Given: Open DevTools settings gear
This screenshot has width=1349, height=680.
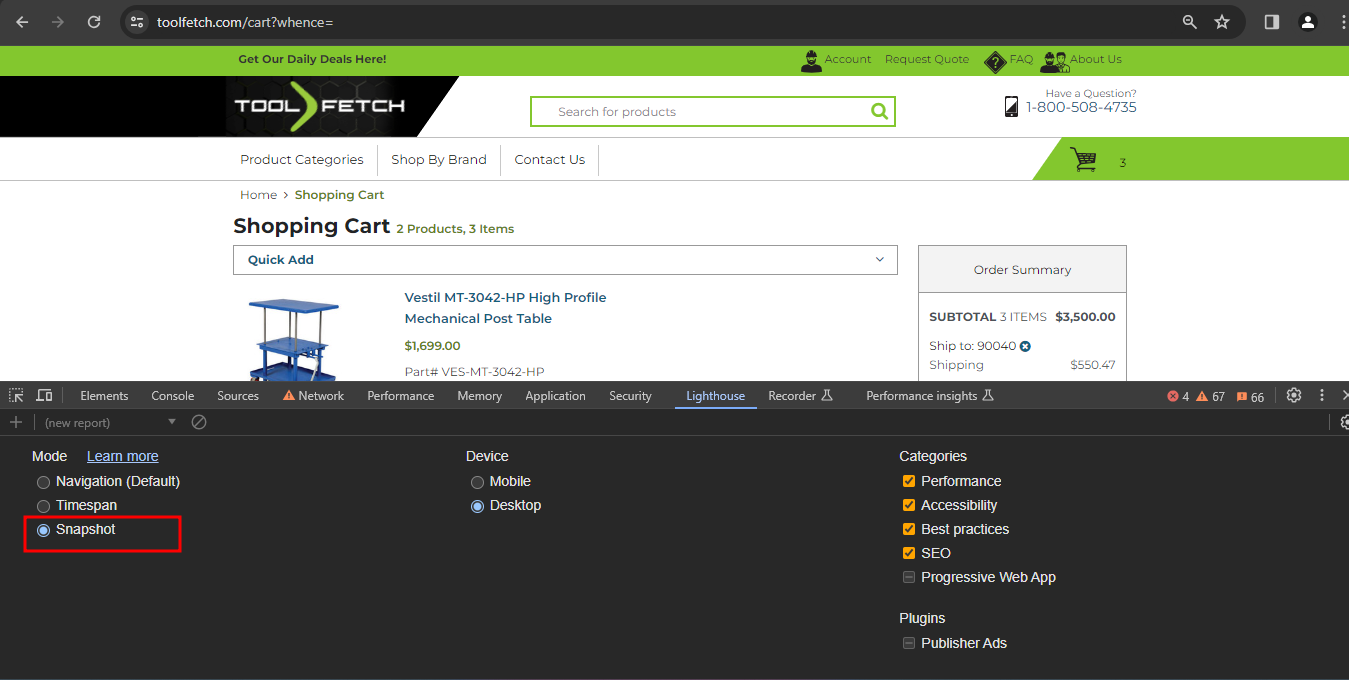Looking at the screenshot, I should (1294, 396).
